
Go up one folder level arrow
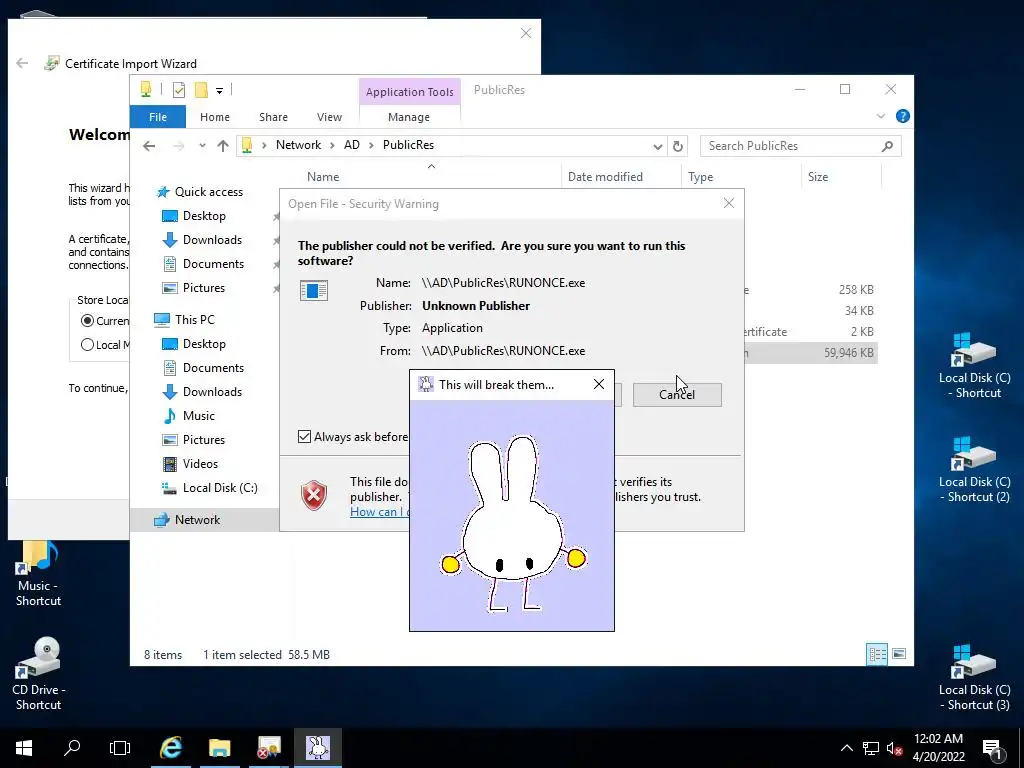point(223,146)
